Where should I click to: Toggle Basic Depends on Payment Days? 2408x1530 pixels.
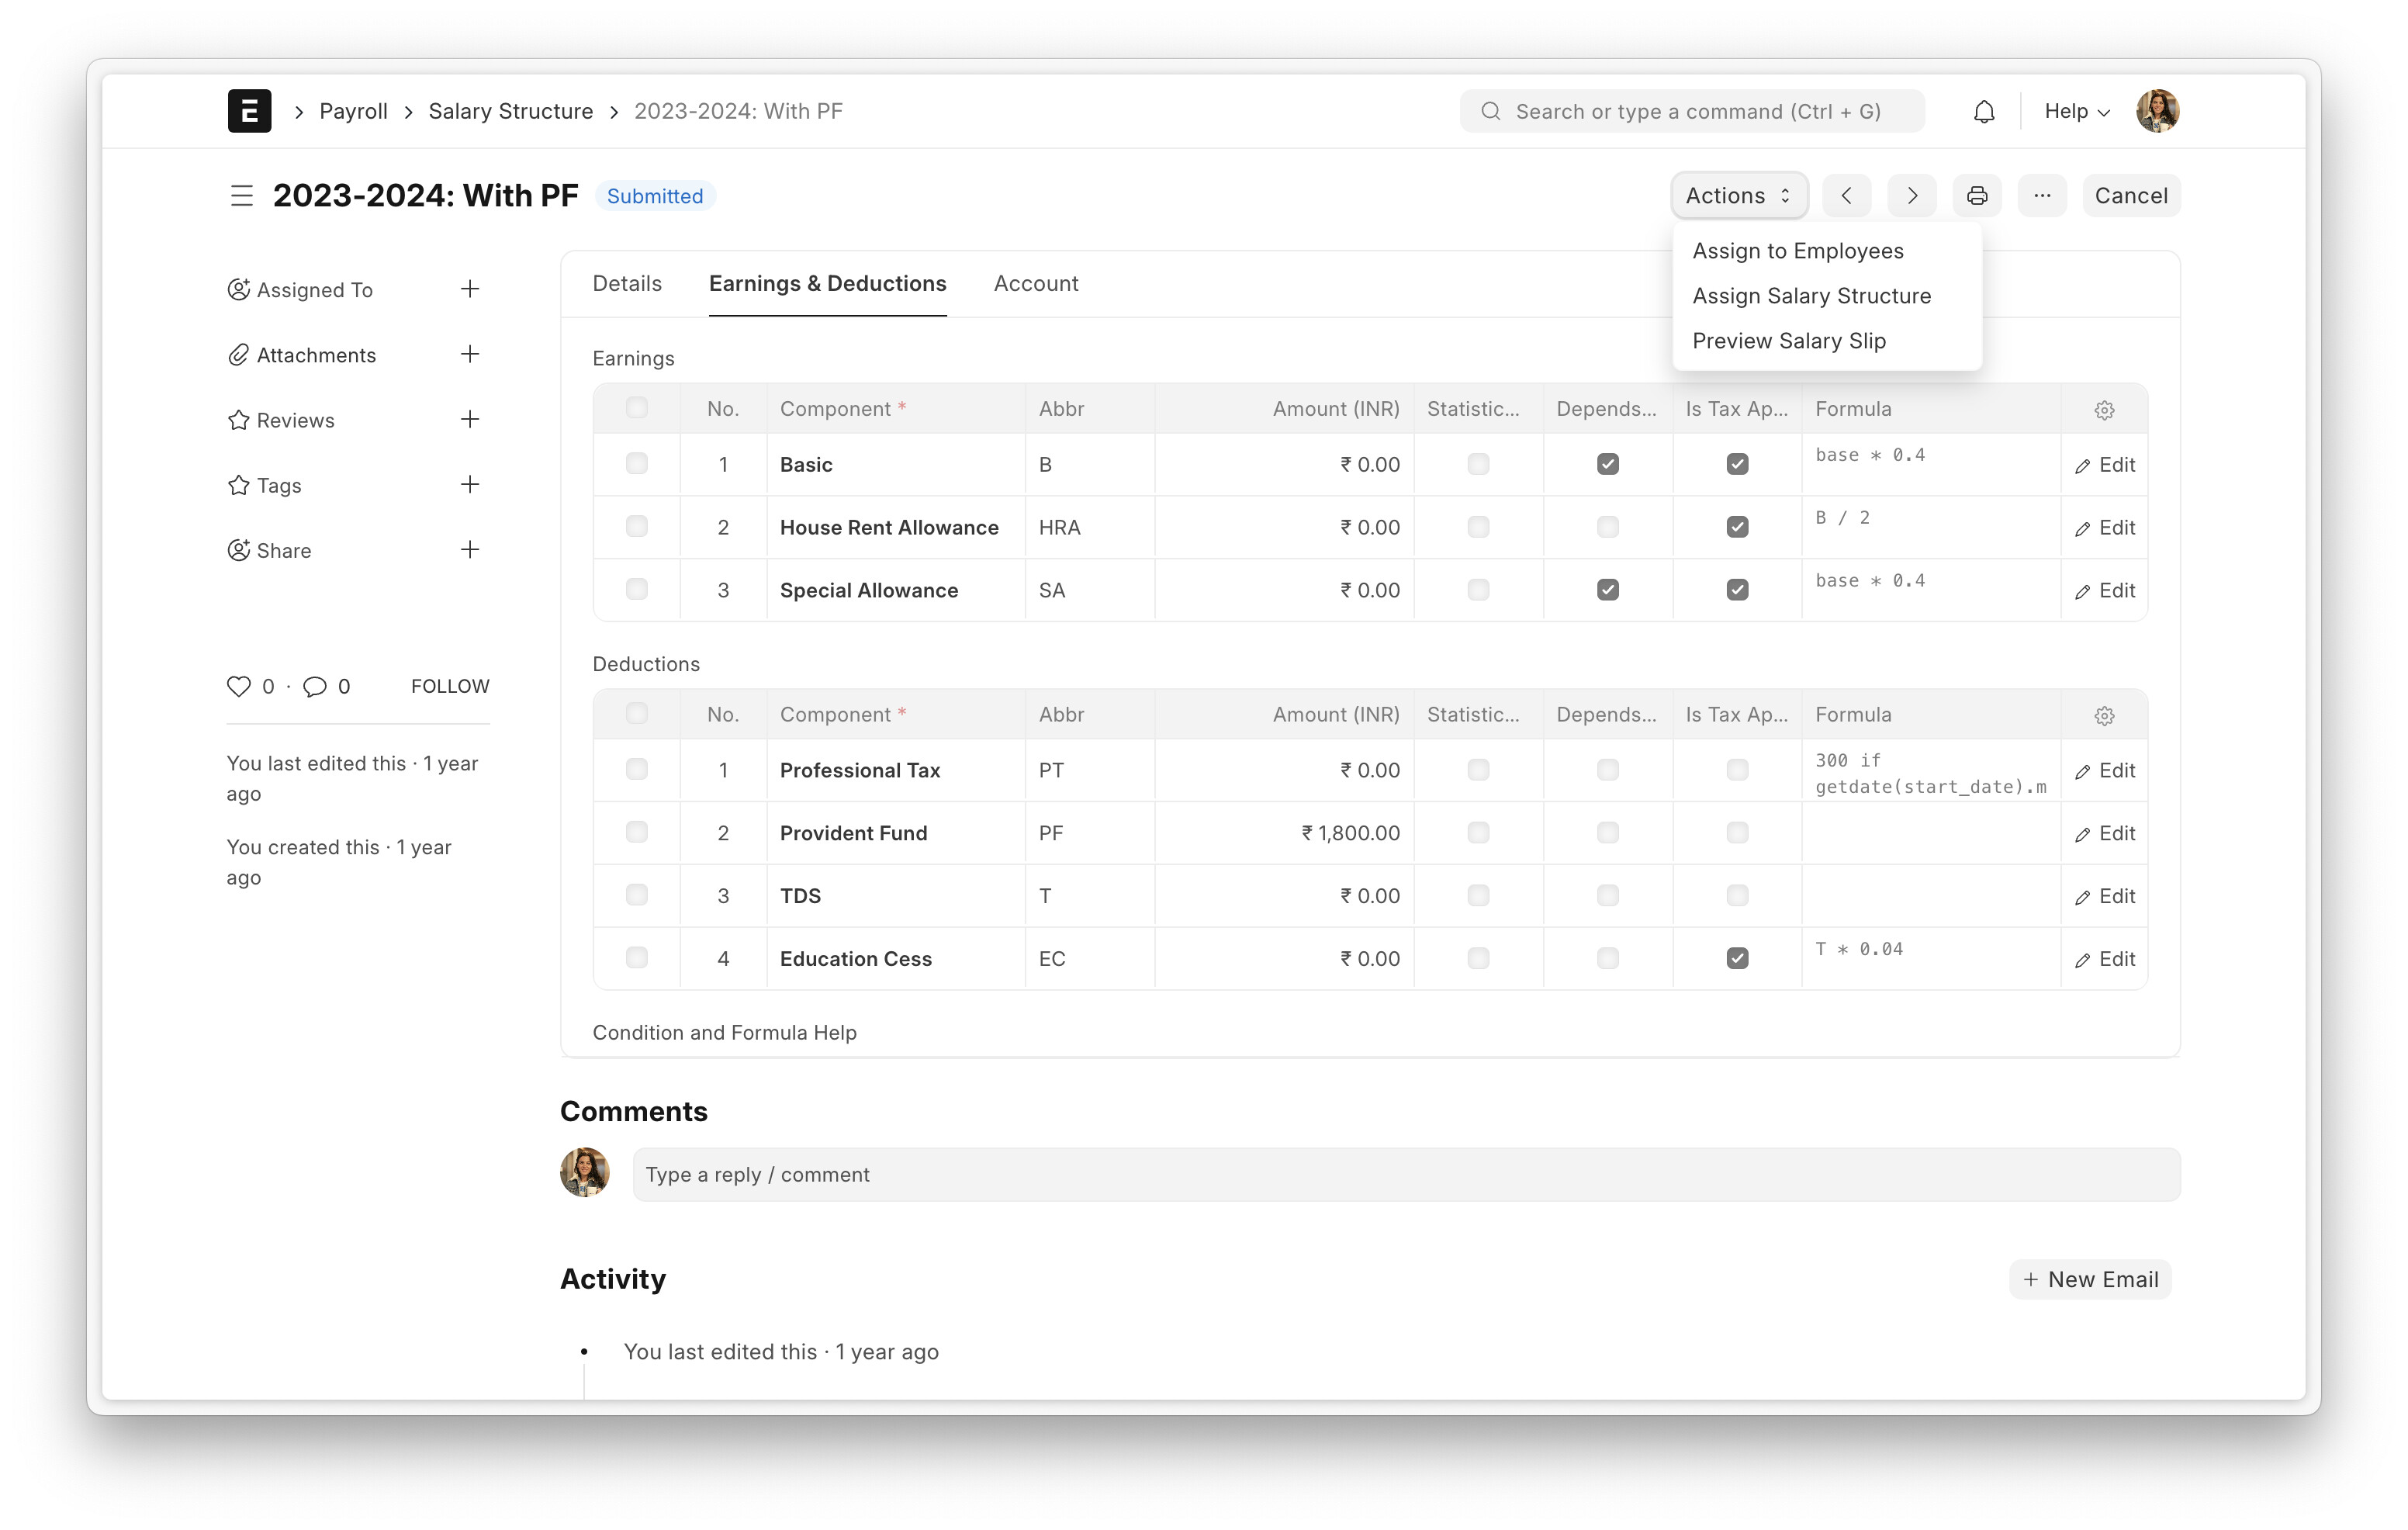(1608, 464)
